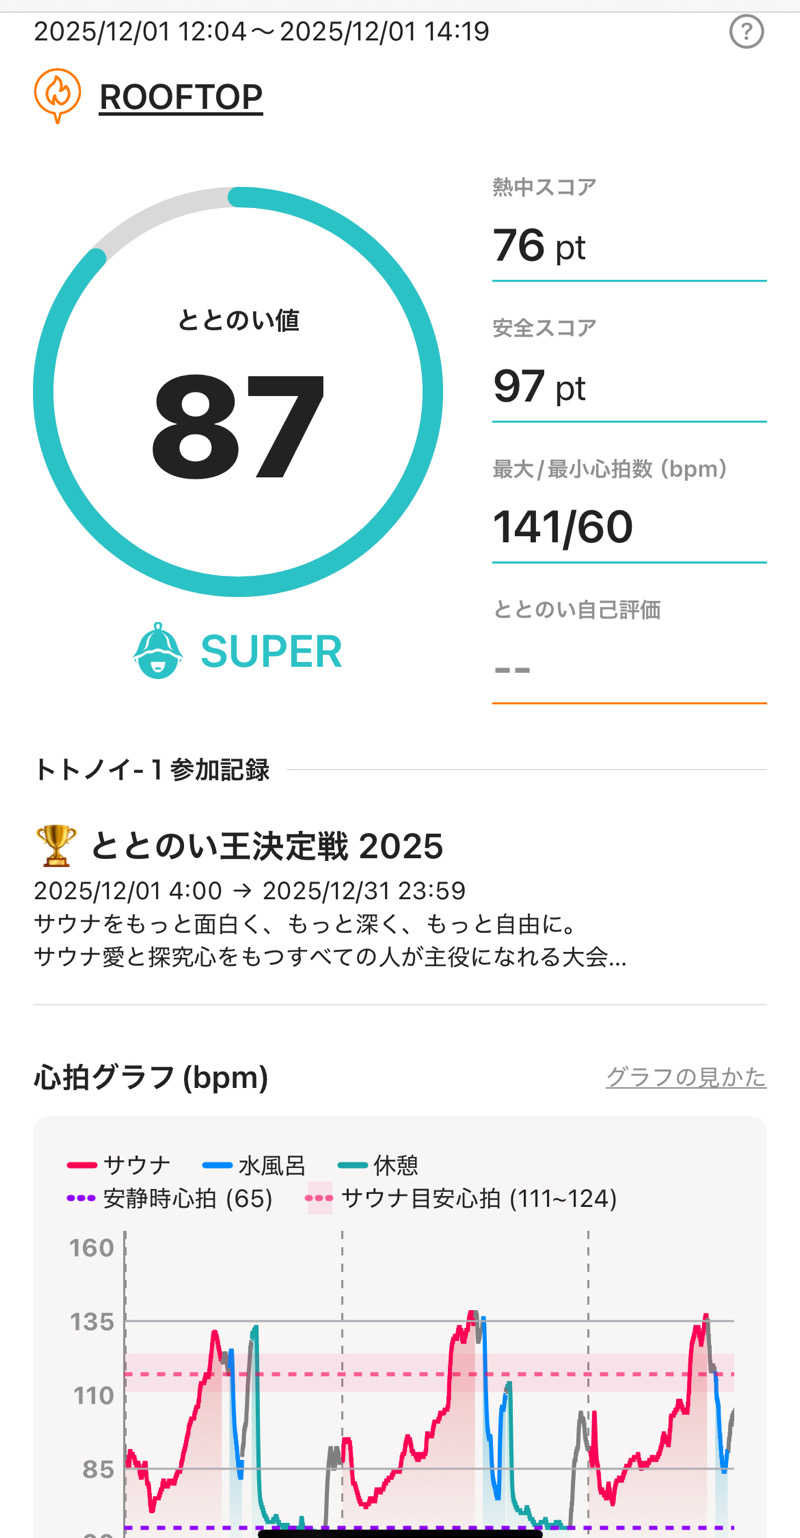800x1538 pixels.
Task: Click the help question mark icon
Action: (746, 33)
